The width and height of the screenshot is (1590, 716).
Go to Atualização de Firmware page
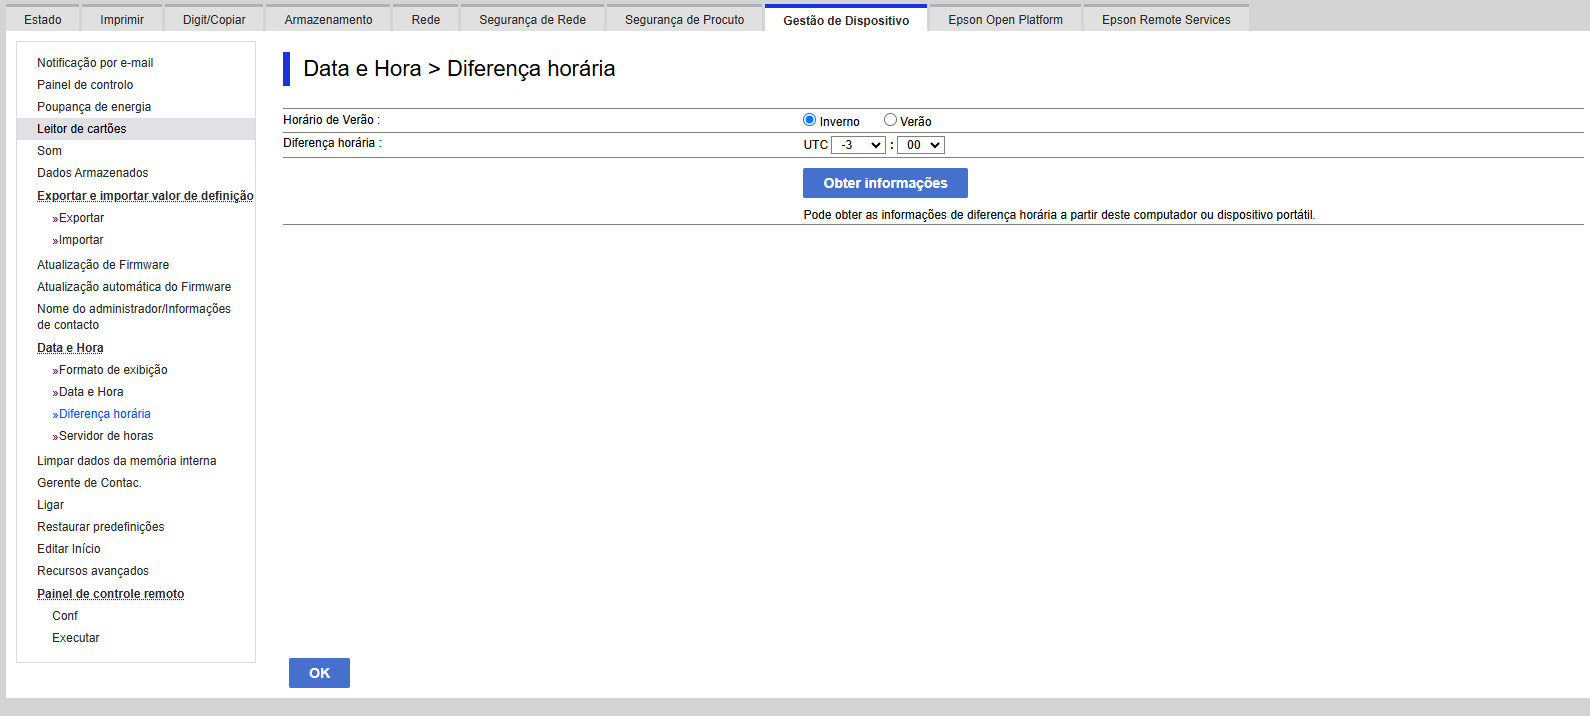(103, 265)
